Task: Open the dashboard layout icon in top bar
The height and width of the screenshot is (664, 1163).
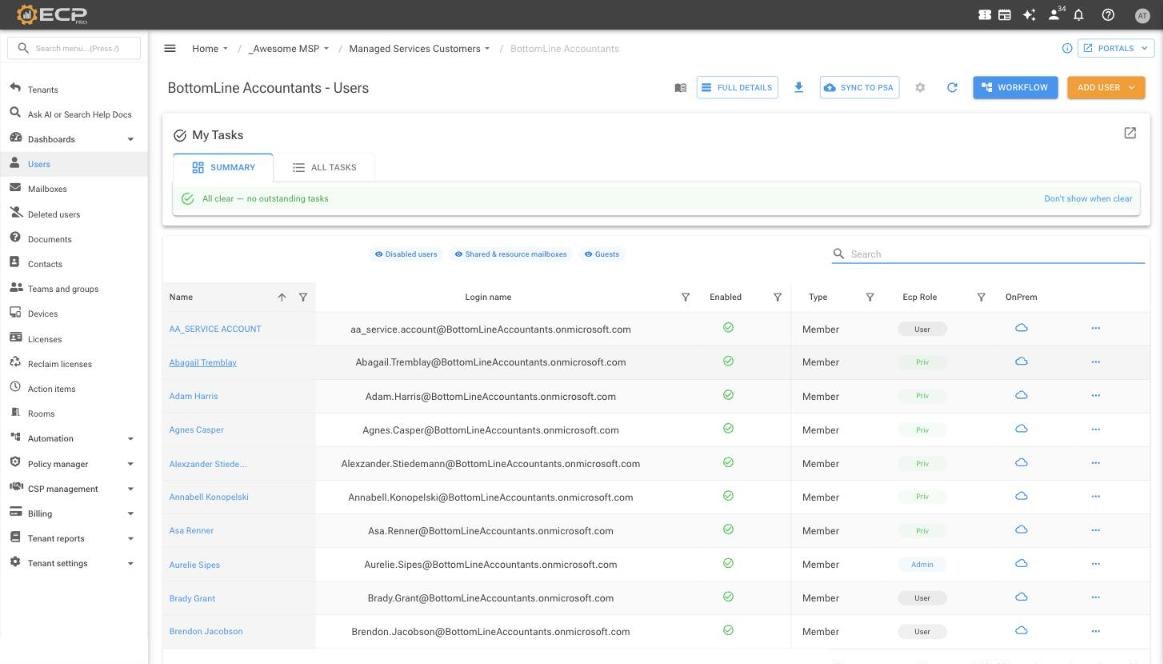Action: [1004, 15]
